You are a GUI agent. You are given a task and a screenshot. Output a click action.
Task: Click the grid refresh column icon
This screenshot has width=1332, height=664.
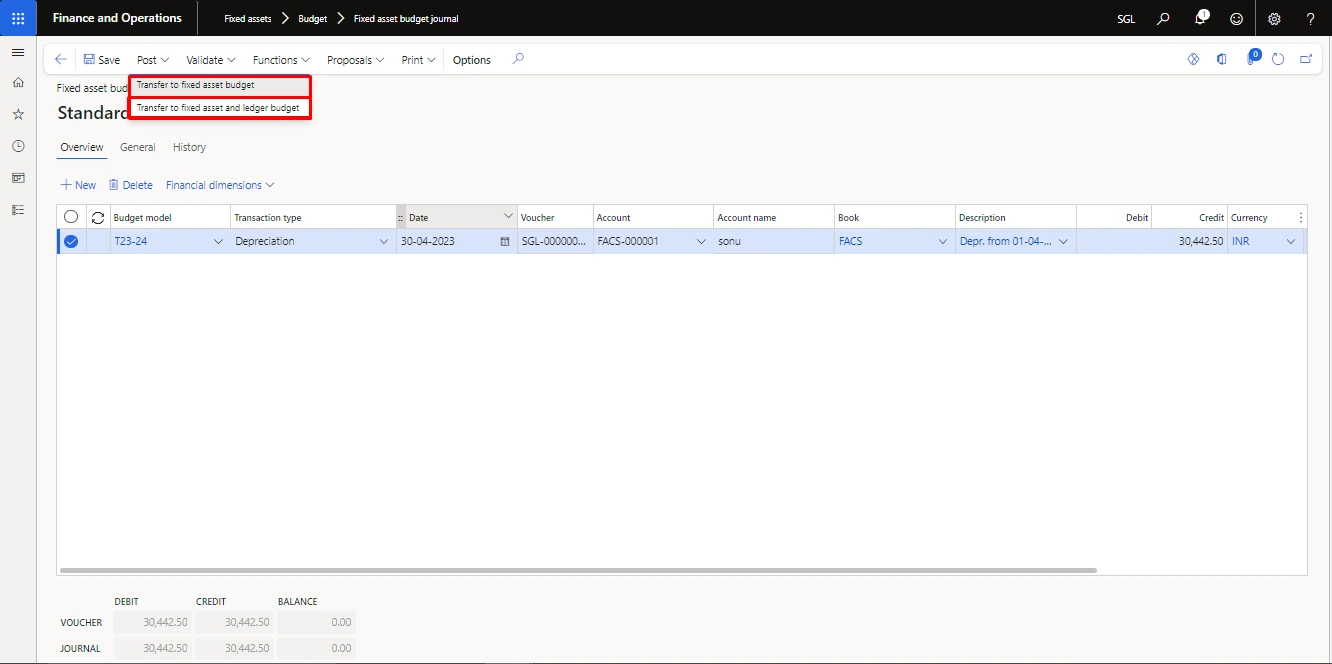coord(98,217)
